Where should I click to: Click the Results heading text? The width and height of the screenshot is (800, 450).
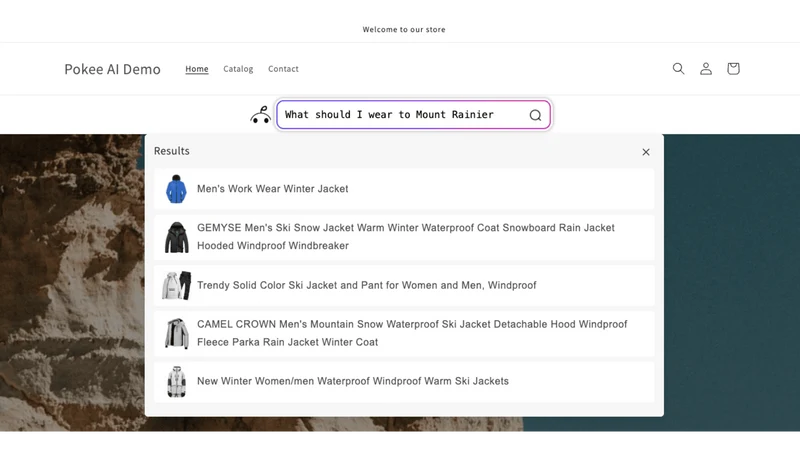(171, 151)
